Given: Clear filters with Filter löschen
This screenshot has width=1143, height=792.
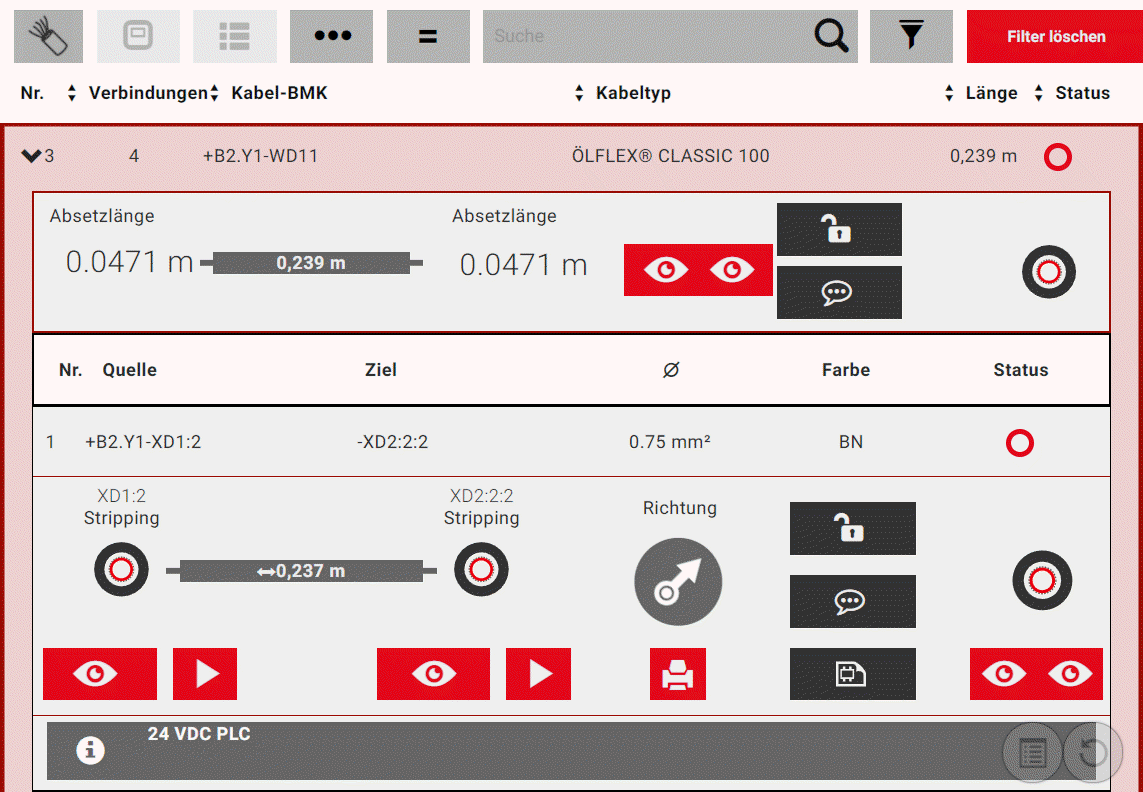Looking at the screenshot, I should click(1055, 36).
